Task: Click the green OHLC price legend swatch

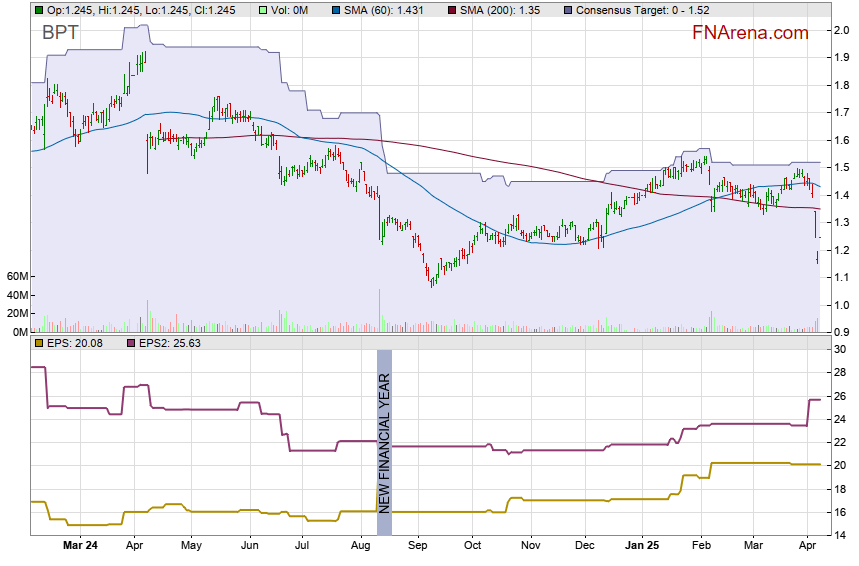Action: [38, 10]
